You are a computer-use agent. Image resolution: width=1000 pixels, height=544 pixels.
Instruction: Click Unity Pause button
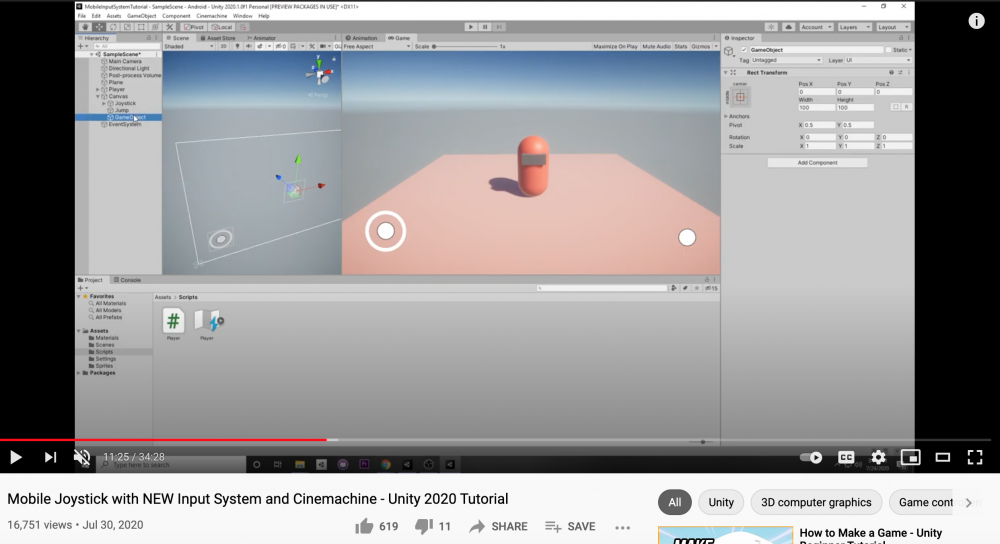[485, 27]
